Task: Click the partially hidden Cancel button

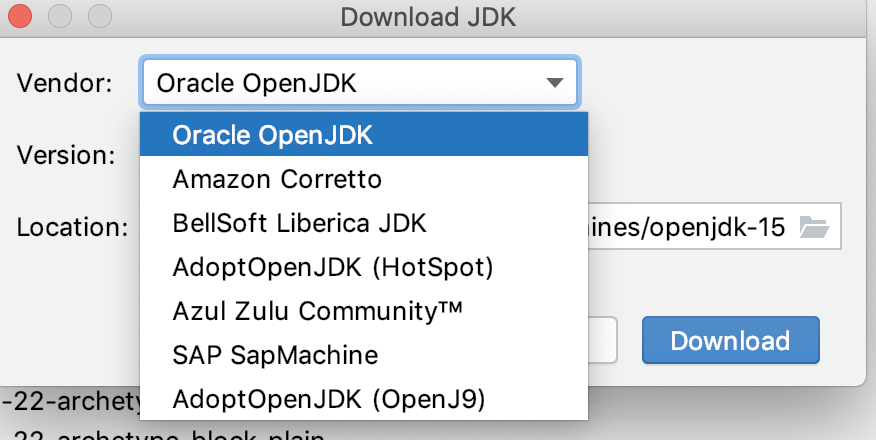Action: point(602,340)
